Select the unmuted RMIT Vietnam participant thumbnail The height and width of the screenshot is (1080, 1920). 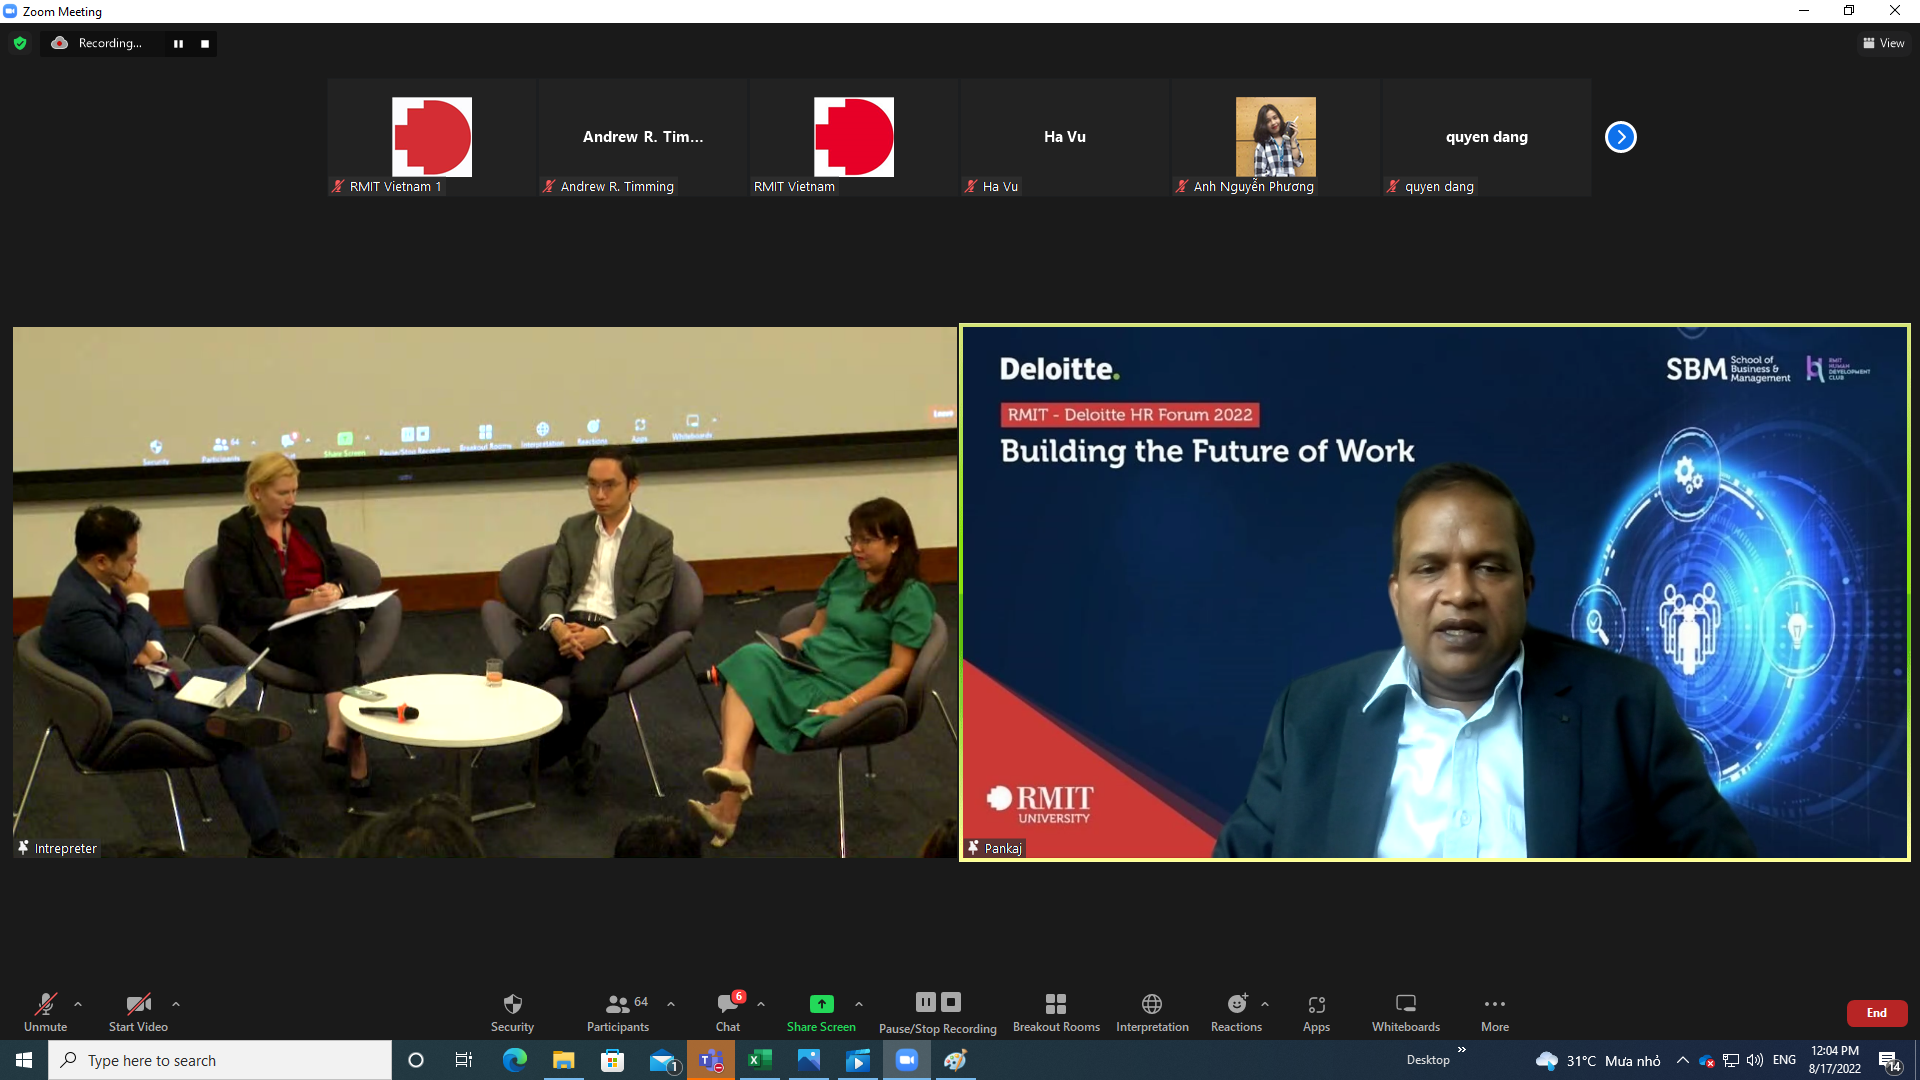coord(854,137)
